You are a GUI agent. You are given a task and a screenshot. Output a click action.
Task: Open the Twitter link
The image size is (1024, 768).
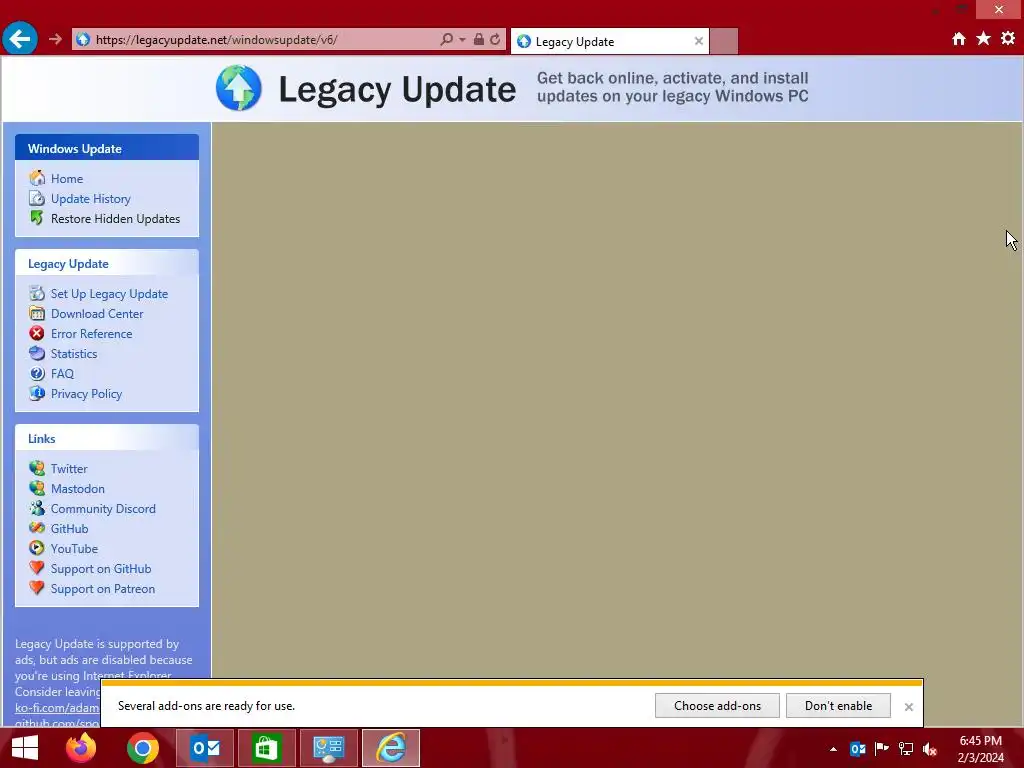click(69, 469)
